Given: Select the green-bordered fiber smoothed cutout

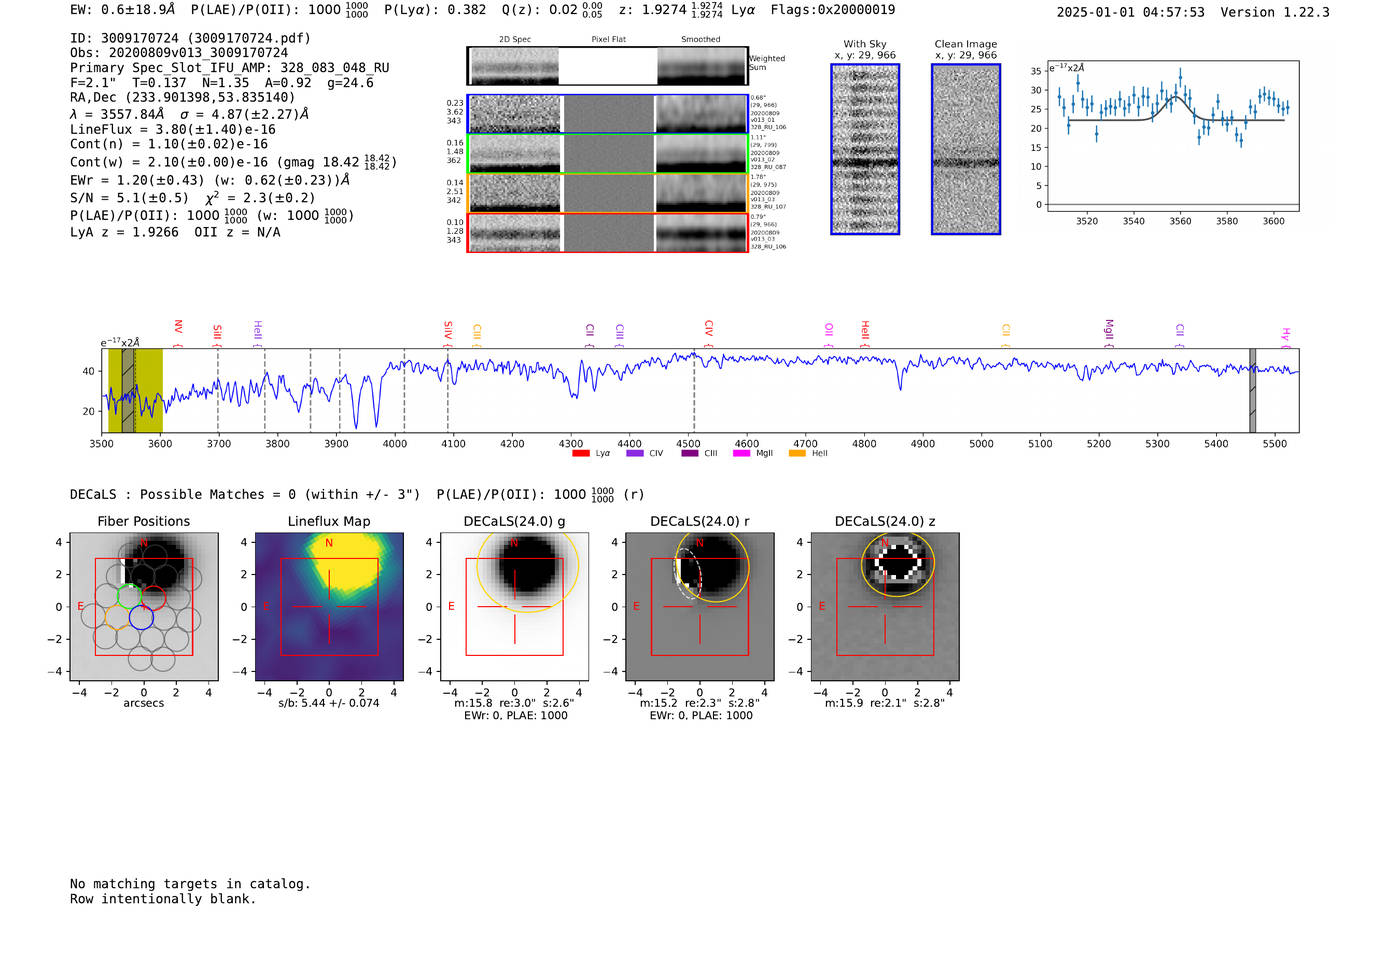Looking at the screenshot, I should point(701,154).
